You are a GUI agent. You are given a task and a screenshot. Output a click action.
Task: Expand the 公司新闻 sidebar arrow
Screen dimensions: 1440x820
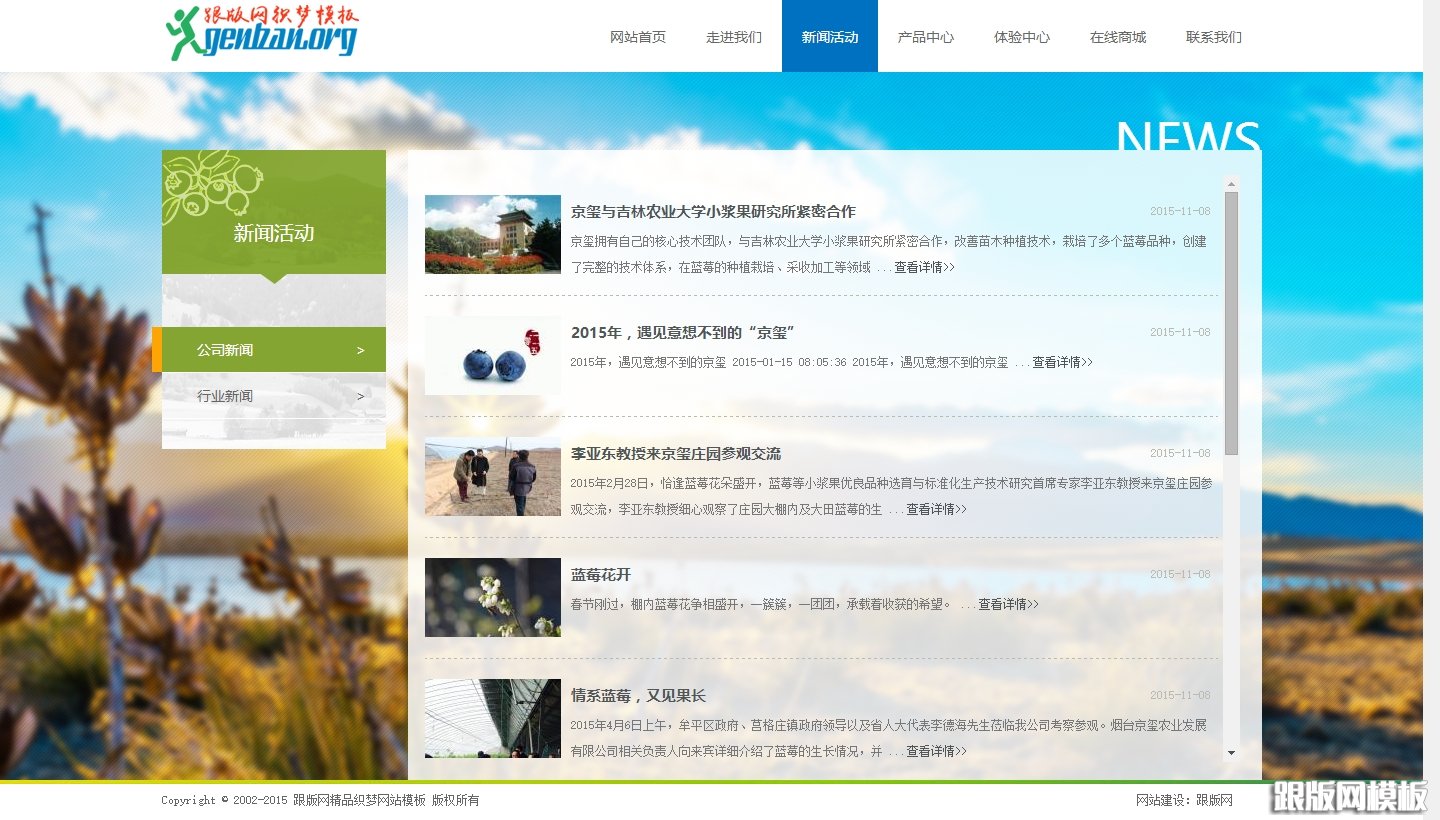(x=361, y=349)
